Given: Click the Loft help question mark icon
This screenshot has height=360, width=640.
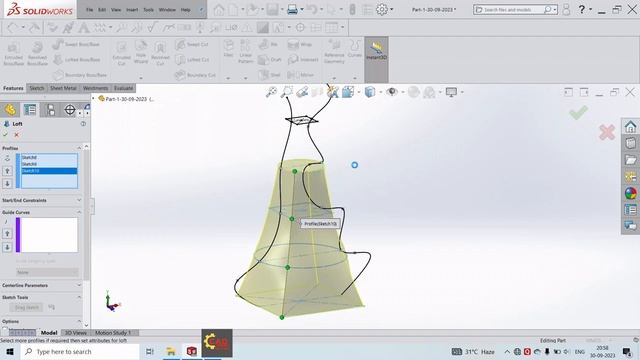Looking at the screenshot, I should point(83,124).
